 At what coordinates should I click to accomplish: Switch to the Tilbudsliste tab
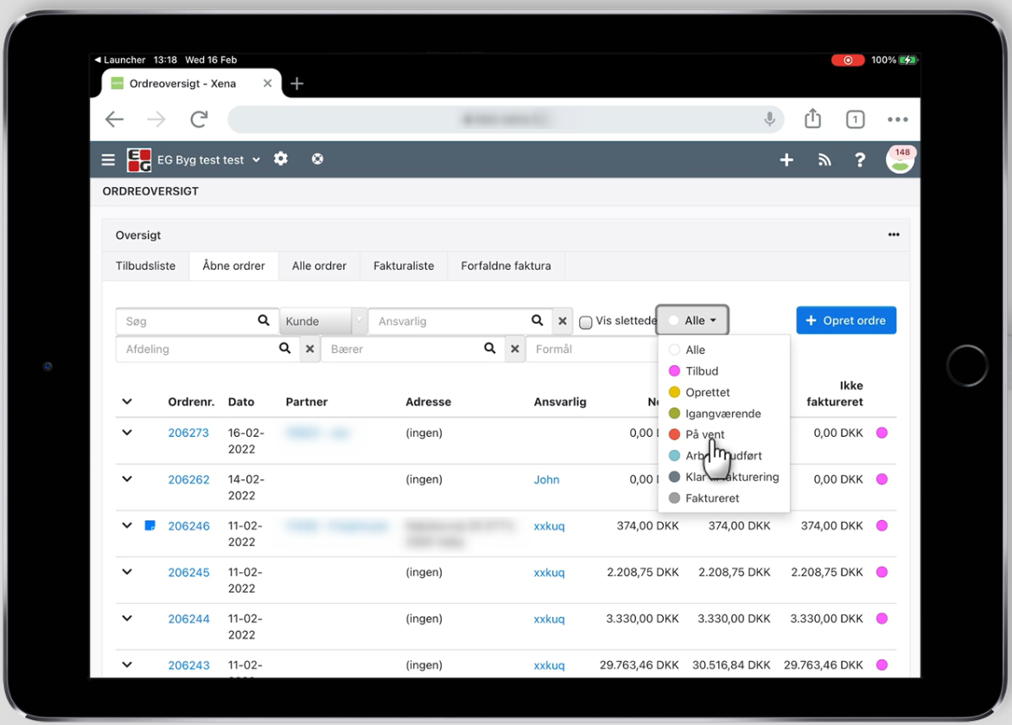click(146, 266)
